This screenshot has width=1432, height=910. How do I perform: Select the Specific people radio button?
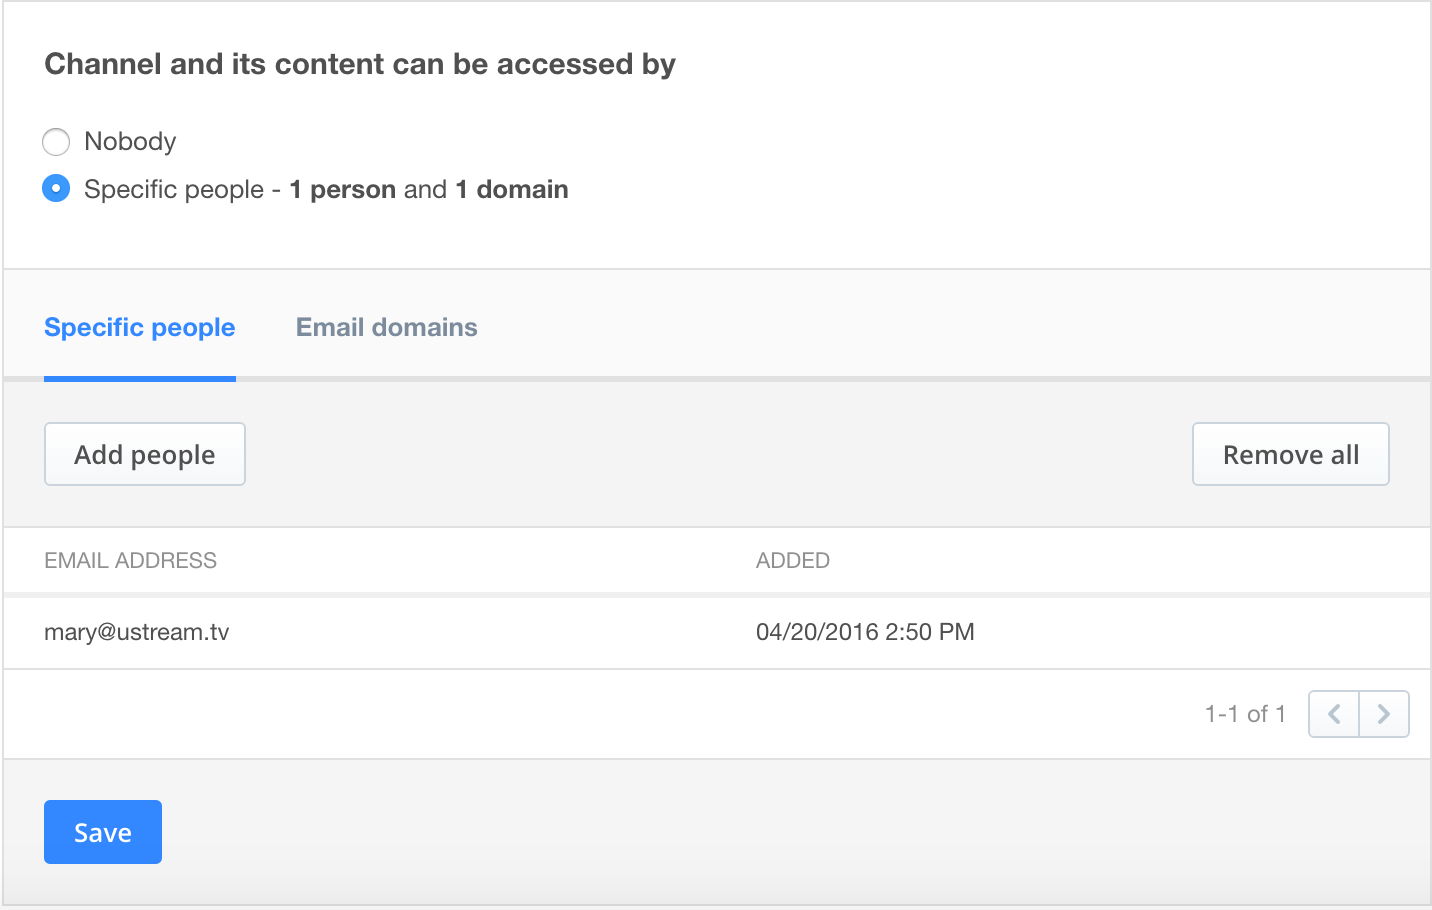click(x=56, y=188)
